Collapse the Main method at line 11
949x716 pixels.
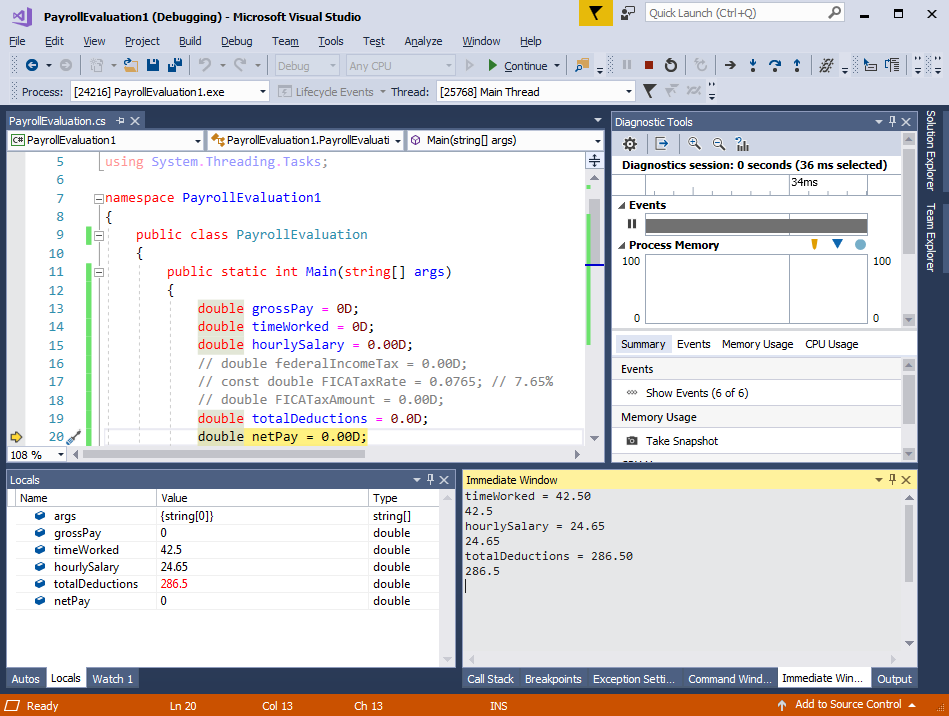click(99, 272)
